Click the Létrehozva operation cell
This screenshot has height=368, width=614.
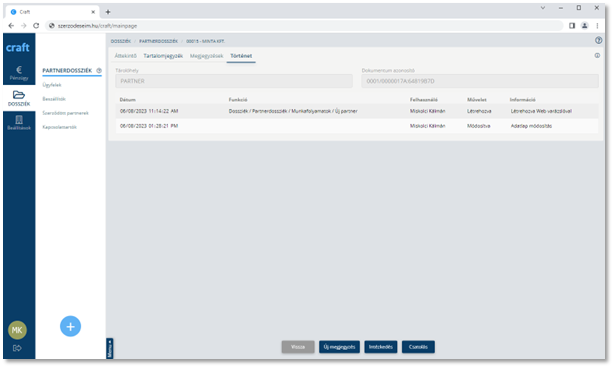click(479, 111)
